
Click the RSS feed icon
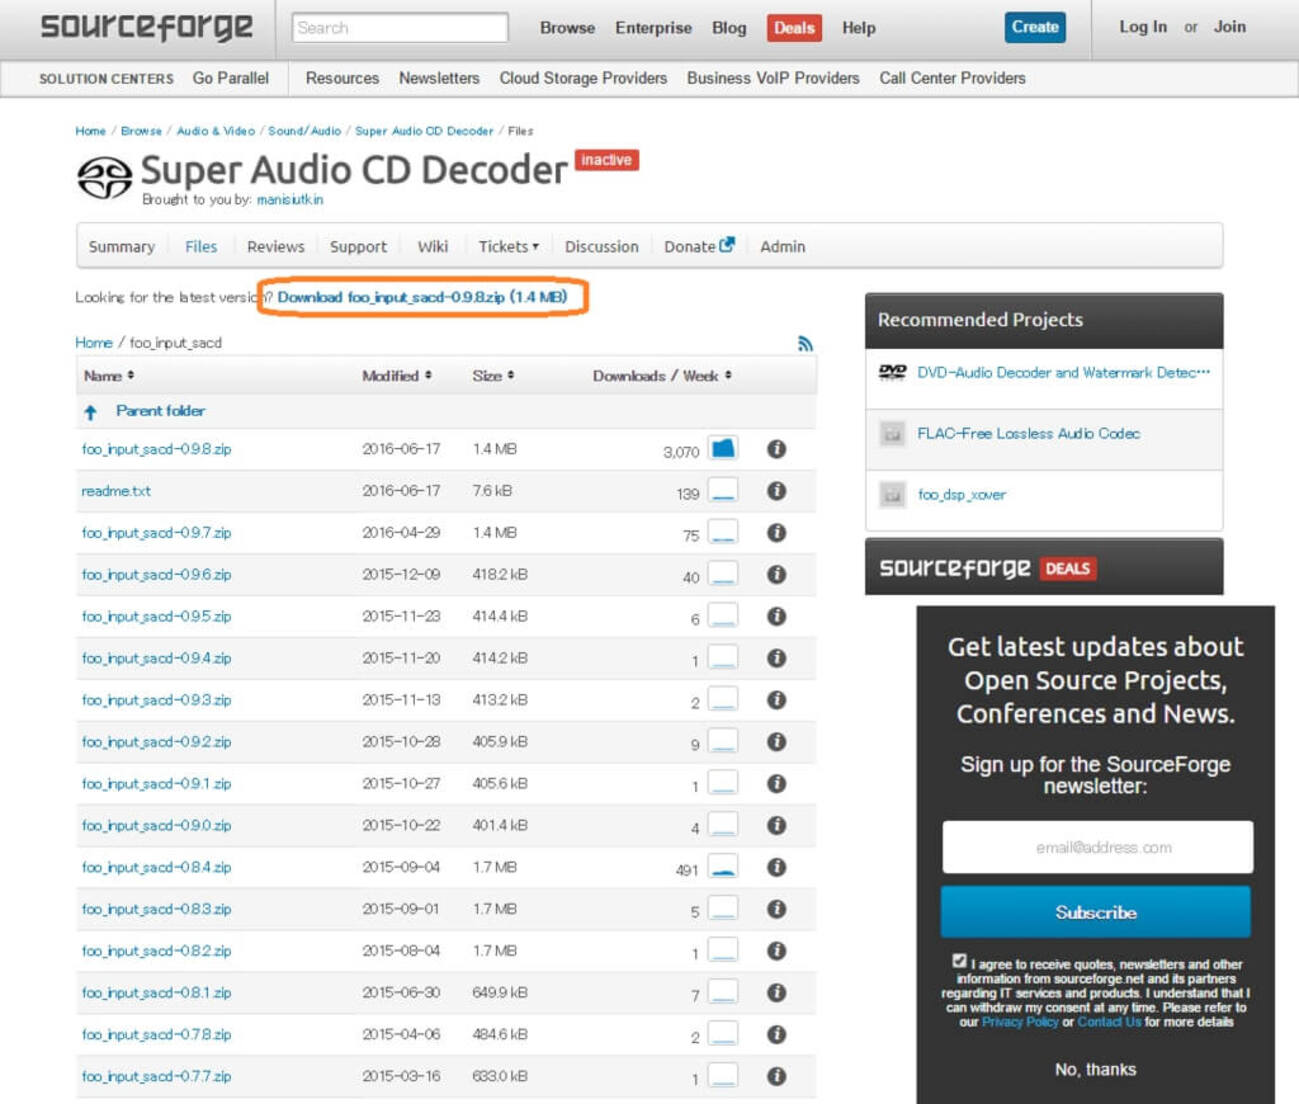(x=805, y=344)
